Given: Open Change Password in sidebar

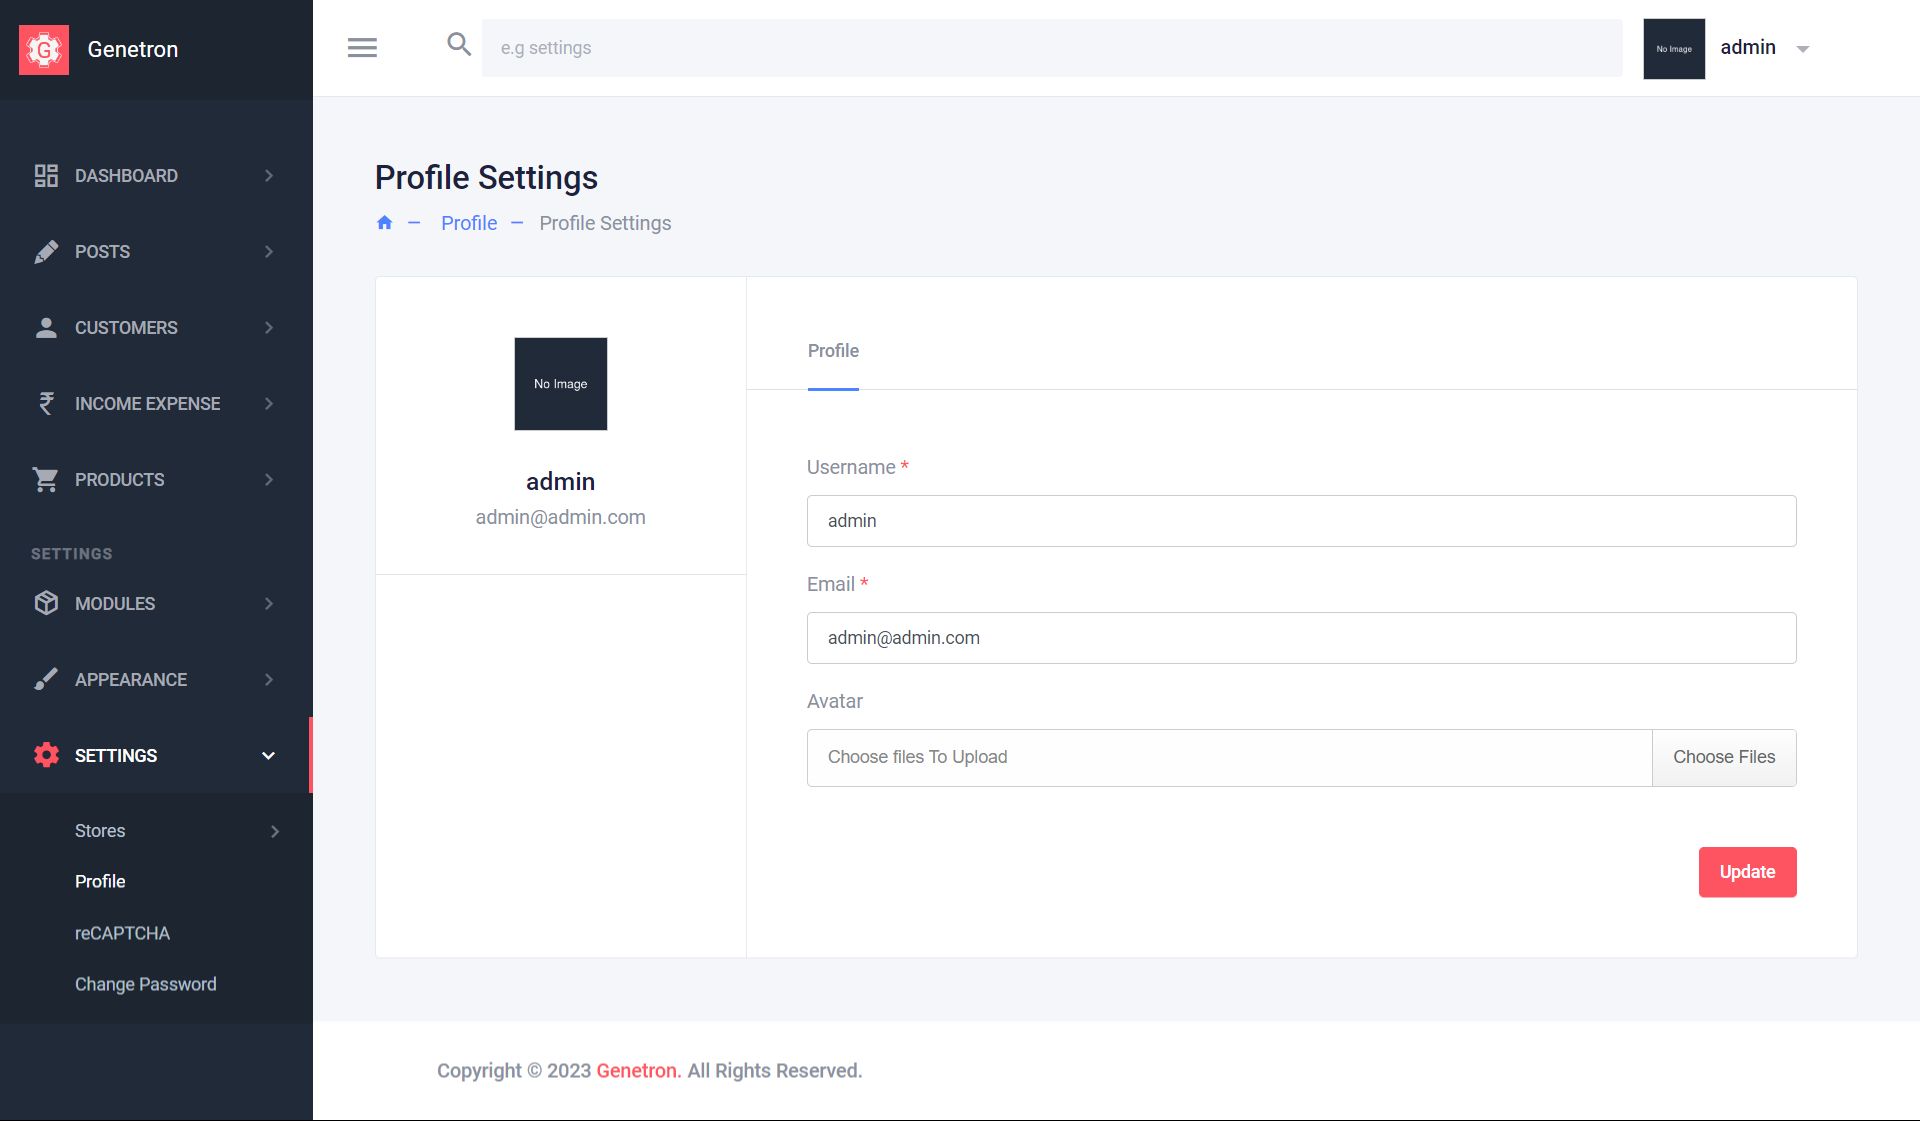Looking at the screenshot, I should [146, 984].
